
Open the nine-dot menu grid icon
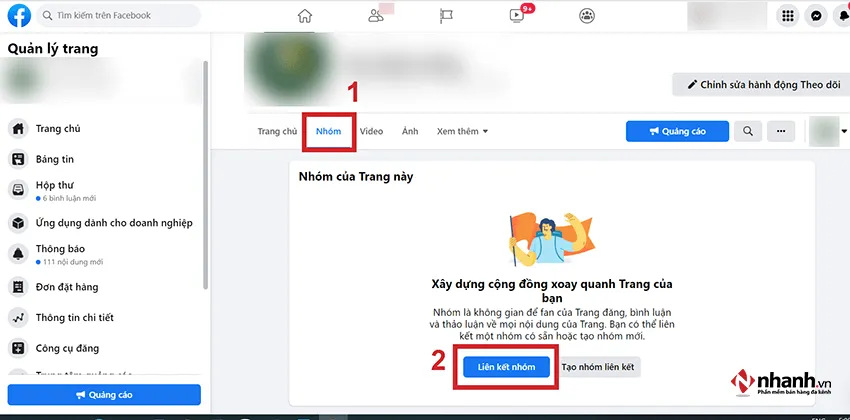pos(788,16)
